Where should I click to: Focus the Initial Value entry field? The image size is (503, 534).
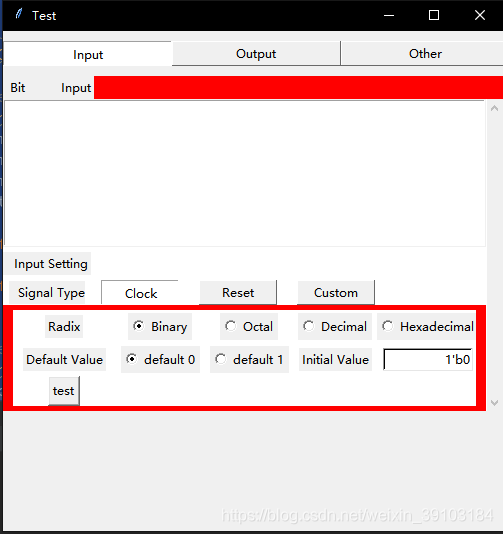click(x=428, y=360)
